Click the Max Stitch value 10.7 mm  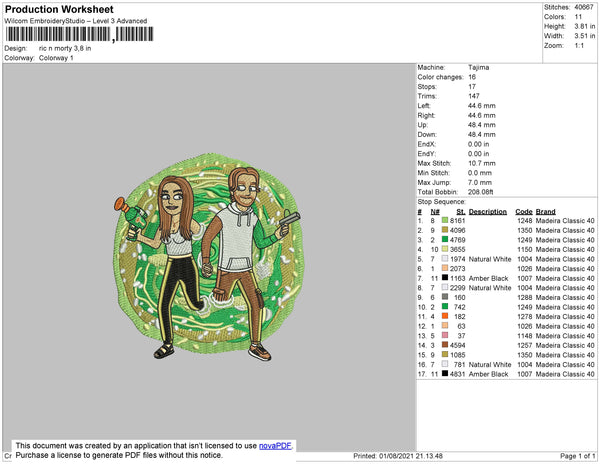[482, 163]
